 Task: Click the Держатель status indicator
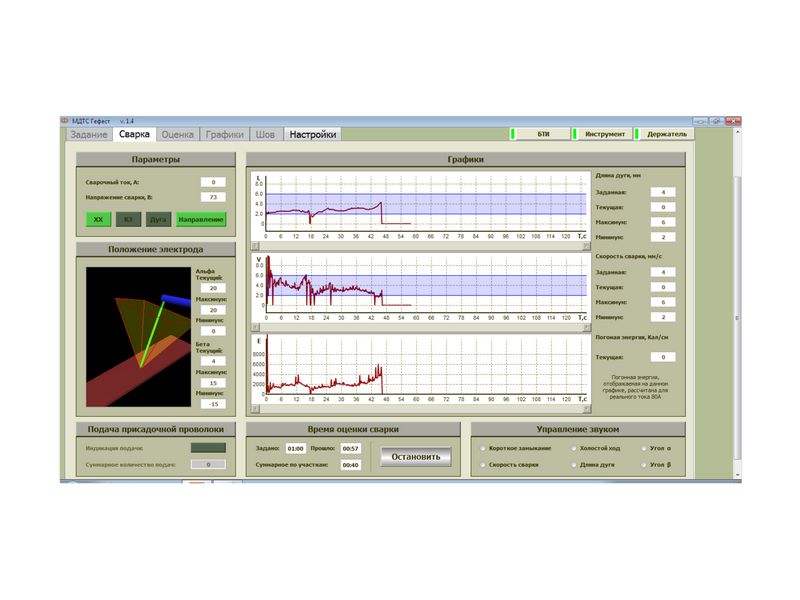(x=667, y=134)
